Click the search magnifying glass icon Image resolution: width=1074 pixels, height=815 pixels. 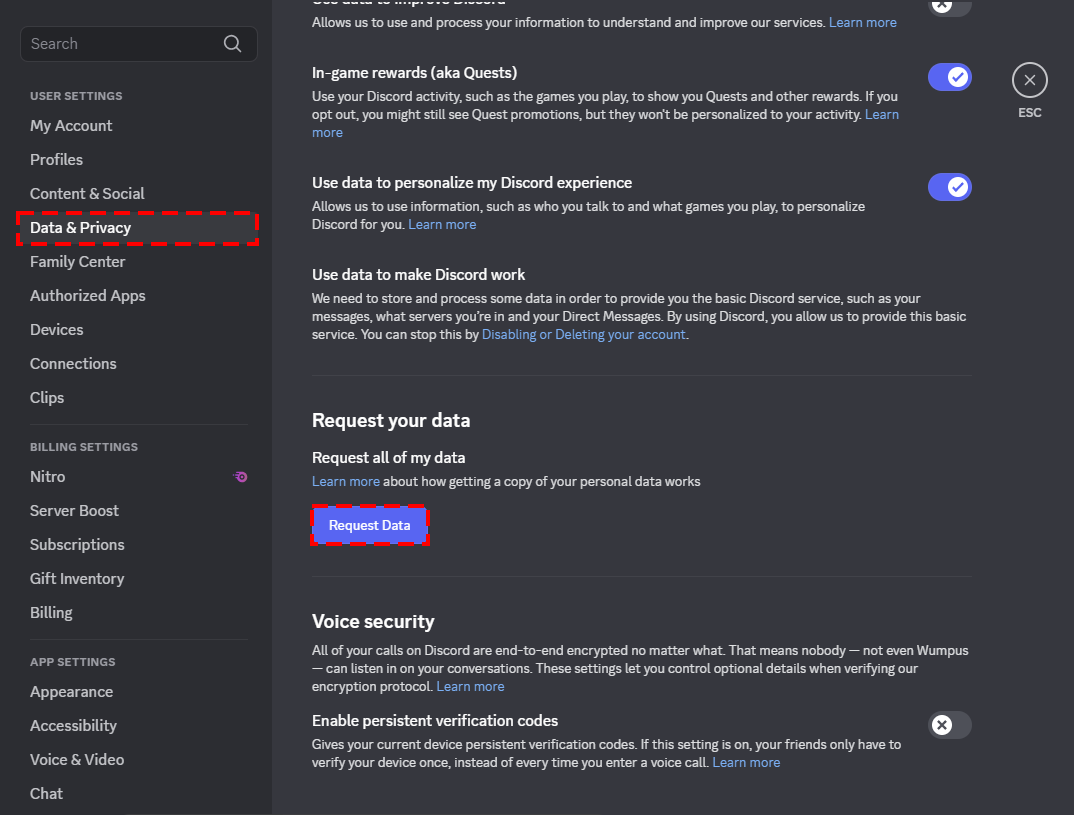coord(232,43)
